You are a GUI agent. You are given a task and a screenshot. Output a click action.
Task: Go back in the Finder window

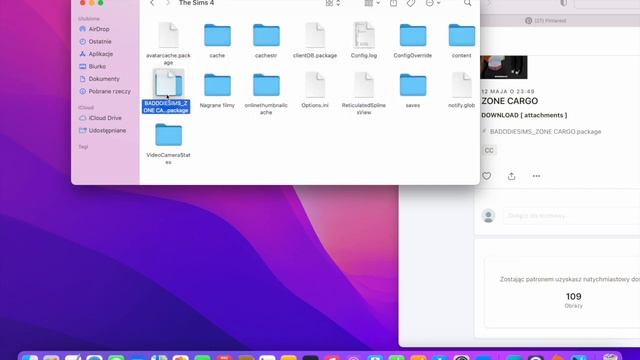tap(152, 3)
